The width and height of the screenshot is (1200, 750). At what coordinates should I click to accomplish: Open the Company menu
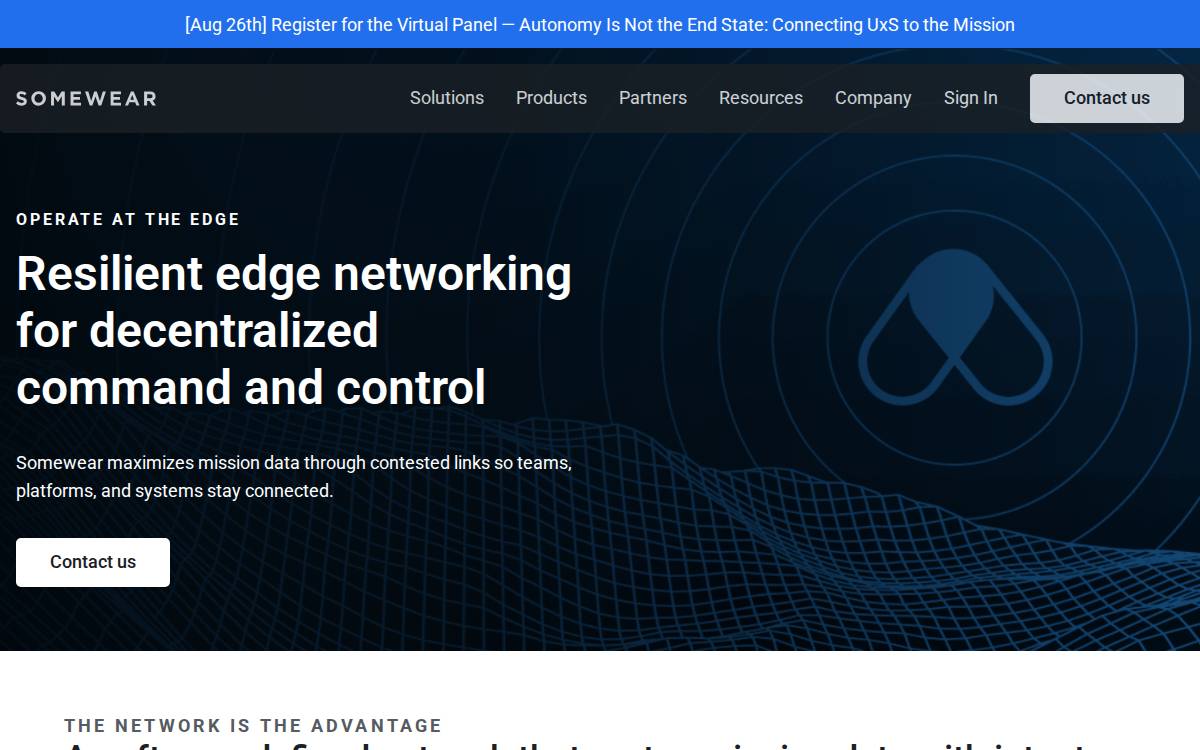[873, 98]
